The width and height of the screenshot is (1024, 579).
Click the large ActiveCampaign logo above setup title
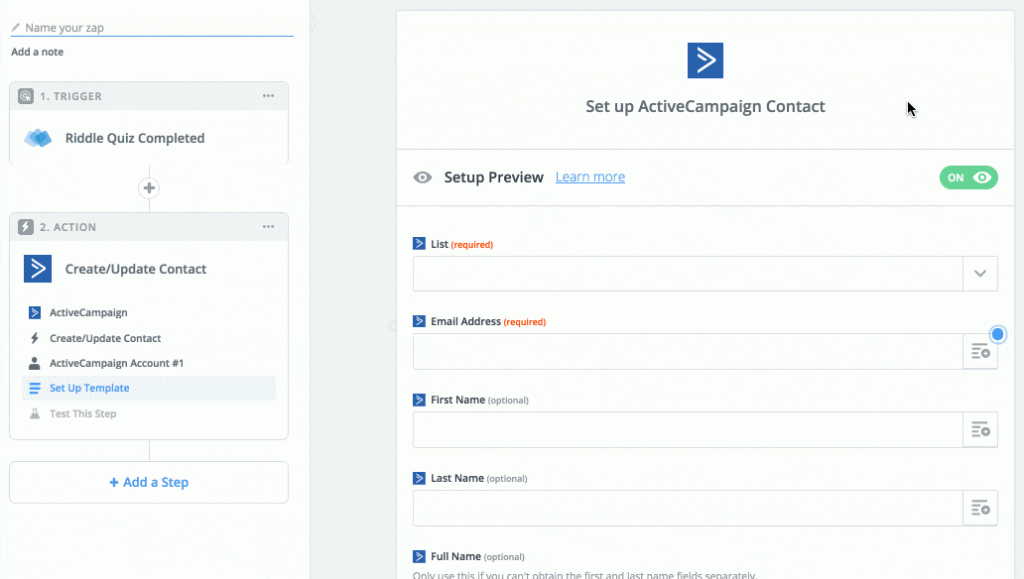tap(705, 61)
